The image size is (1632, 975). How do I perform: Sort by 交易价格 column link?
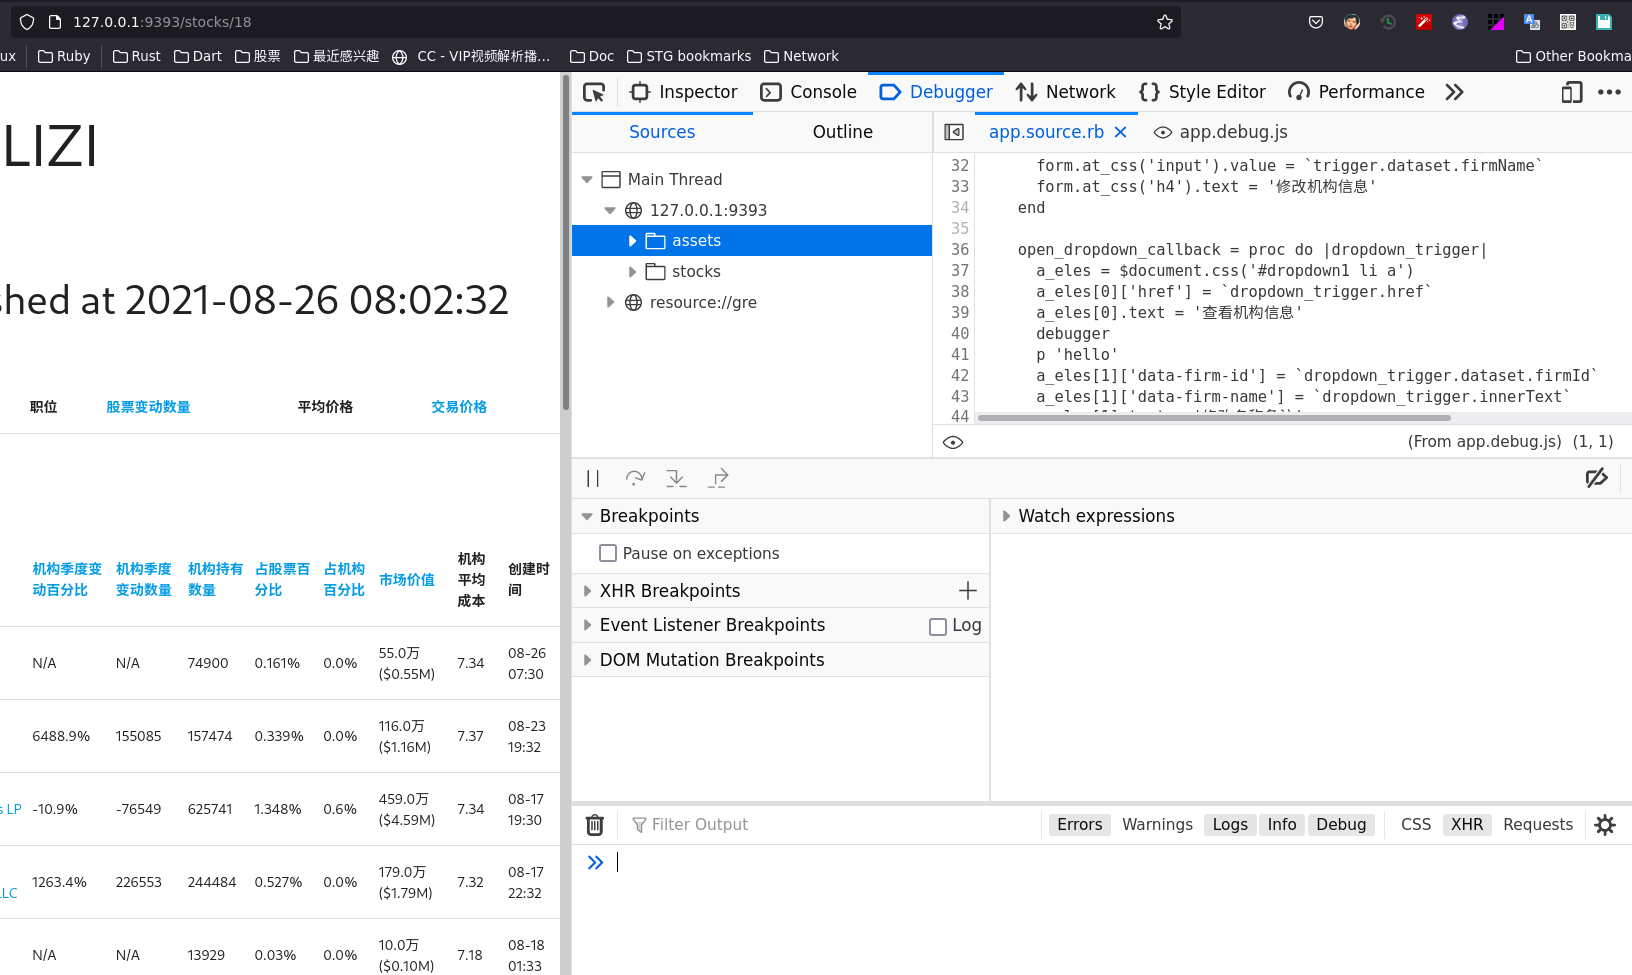tap(459, 407)
